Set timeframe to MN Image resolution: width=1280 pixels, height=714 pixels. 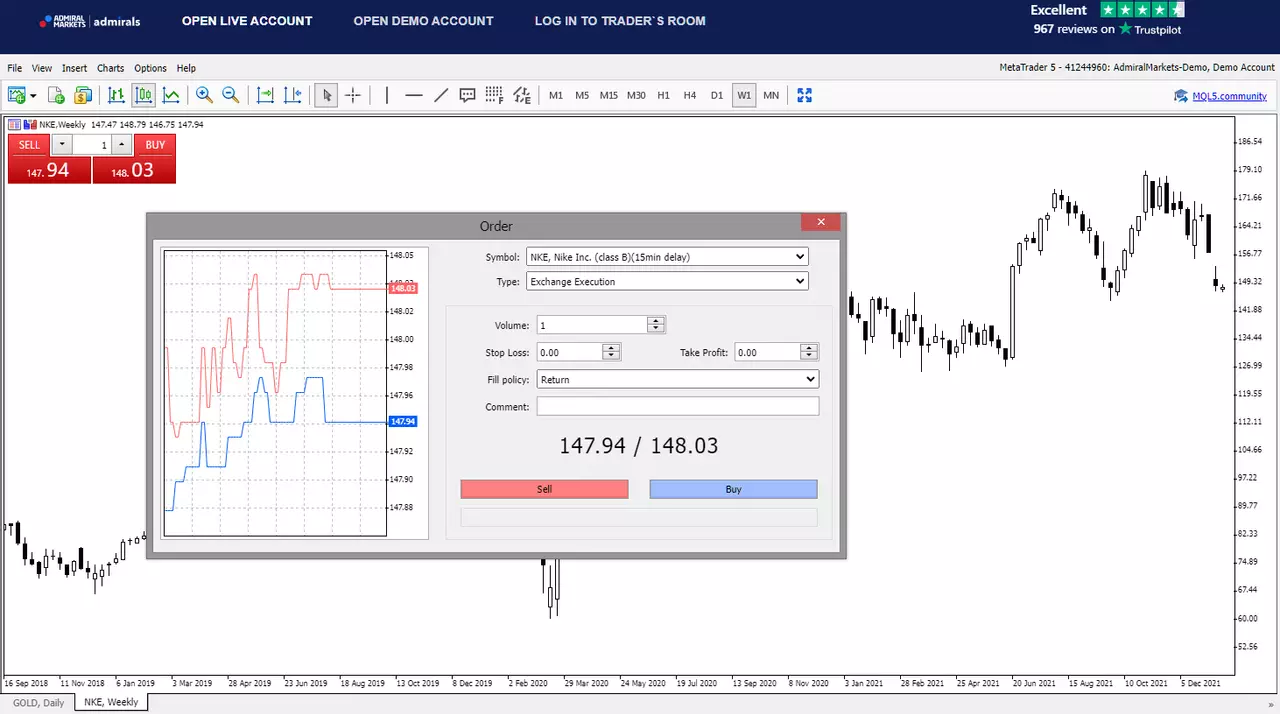[771, 96]
